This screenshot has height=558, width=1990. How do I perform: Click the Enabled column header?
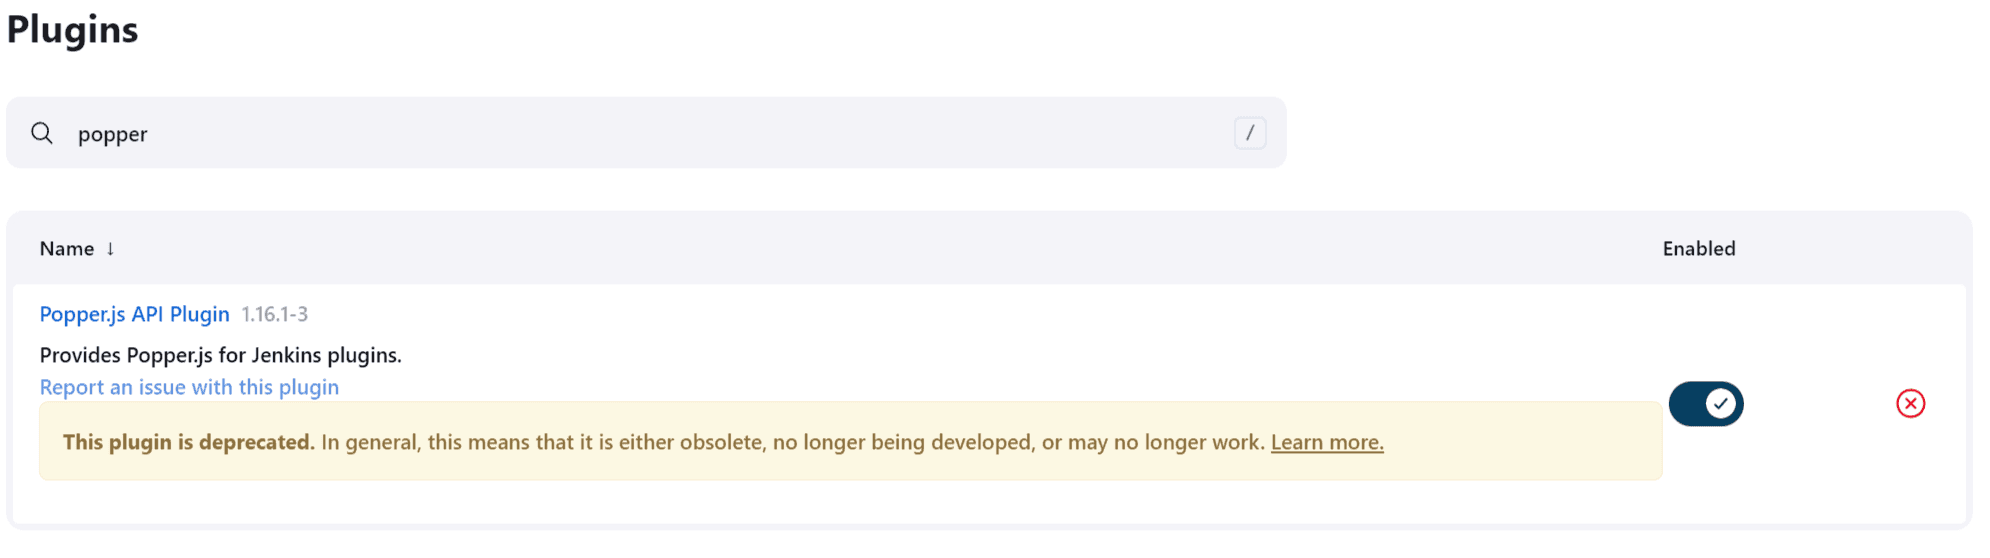[x=1698, y=249]
